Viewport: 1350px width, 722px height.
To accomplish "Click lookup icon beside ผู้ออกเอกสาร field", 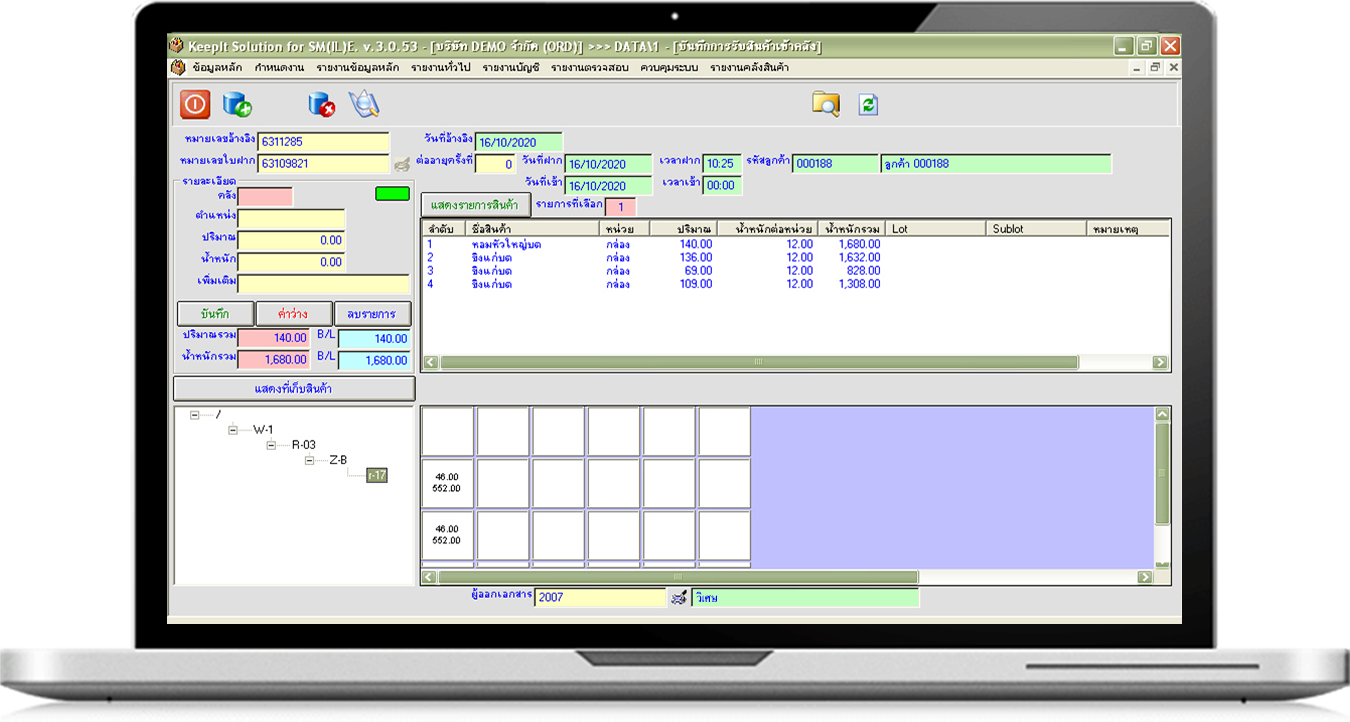I will [x=679, y=598].
